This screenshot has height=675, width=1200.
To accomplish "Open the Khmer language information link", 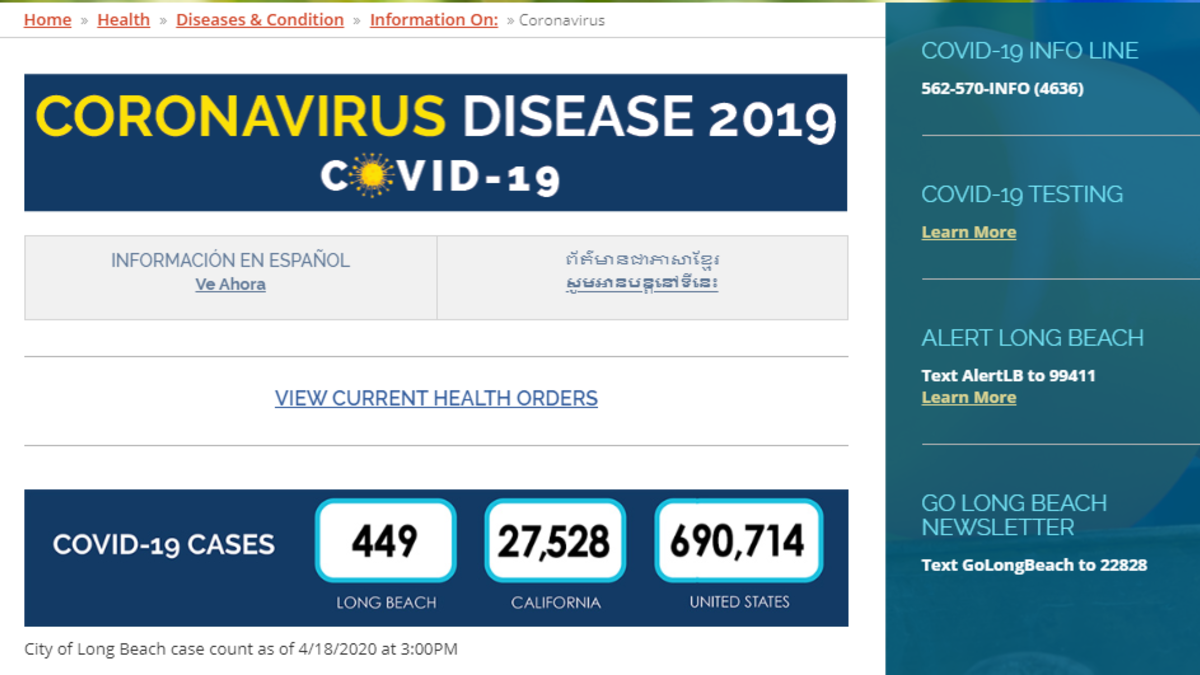I will point(641,283).
